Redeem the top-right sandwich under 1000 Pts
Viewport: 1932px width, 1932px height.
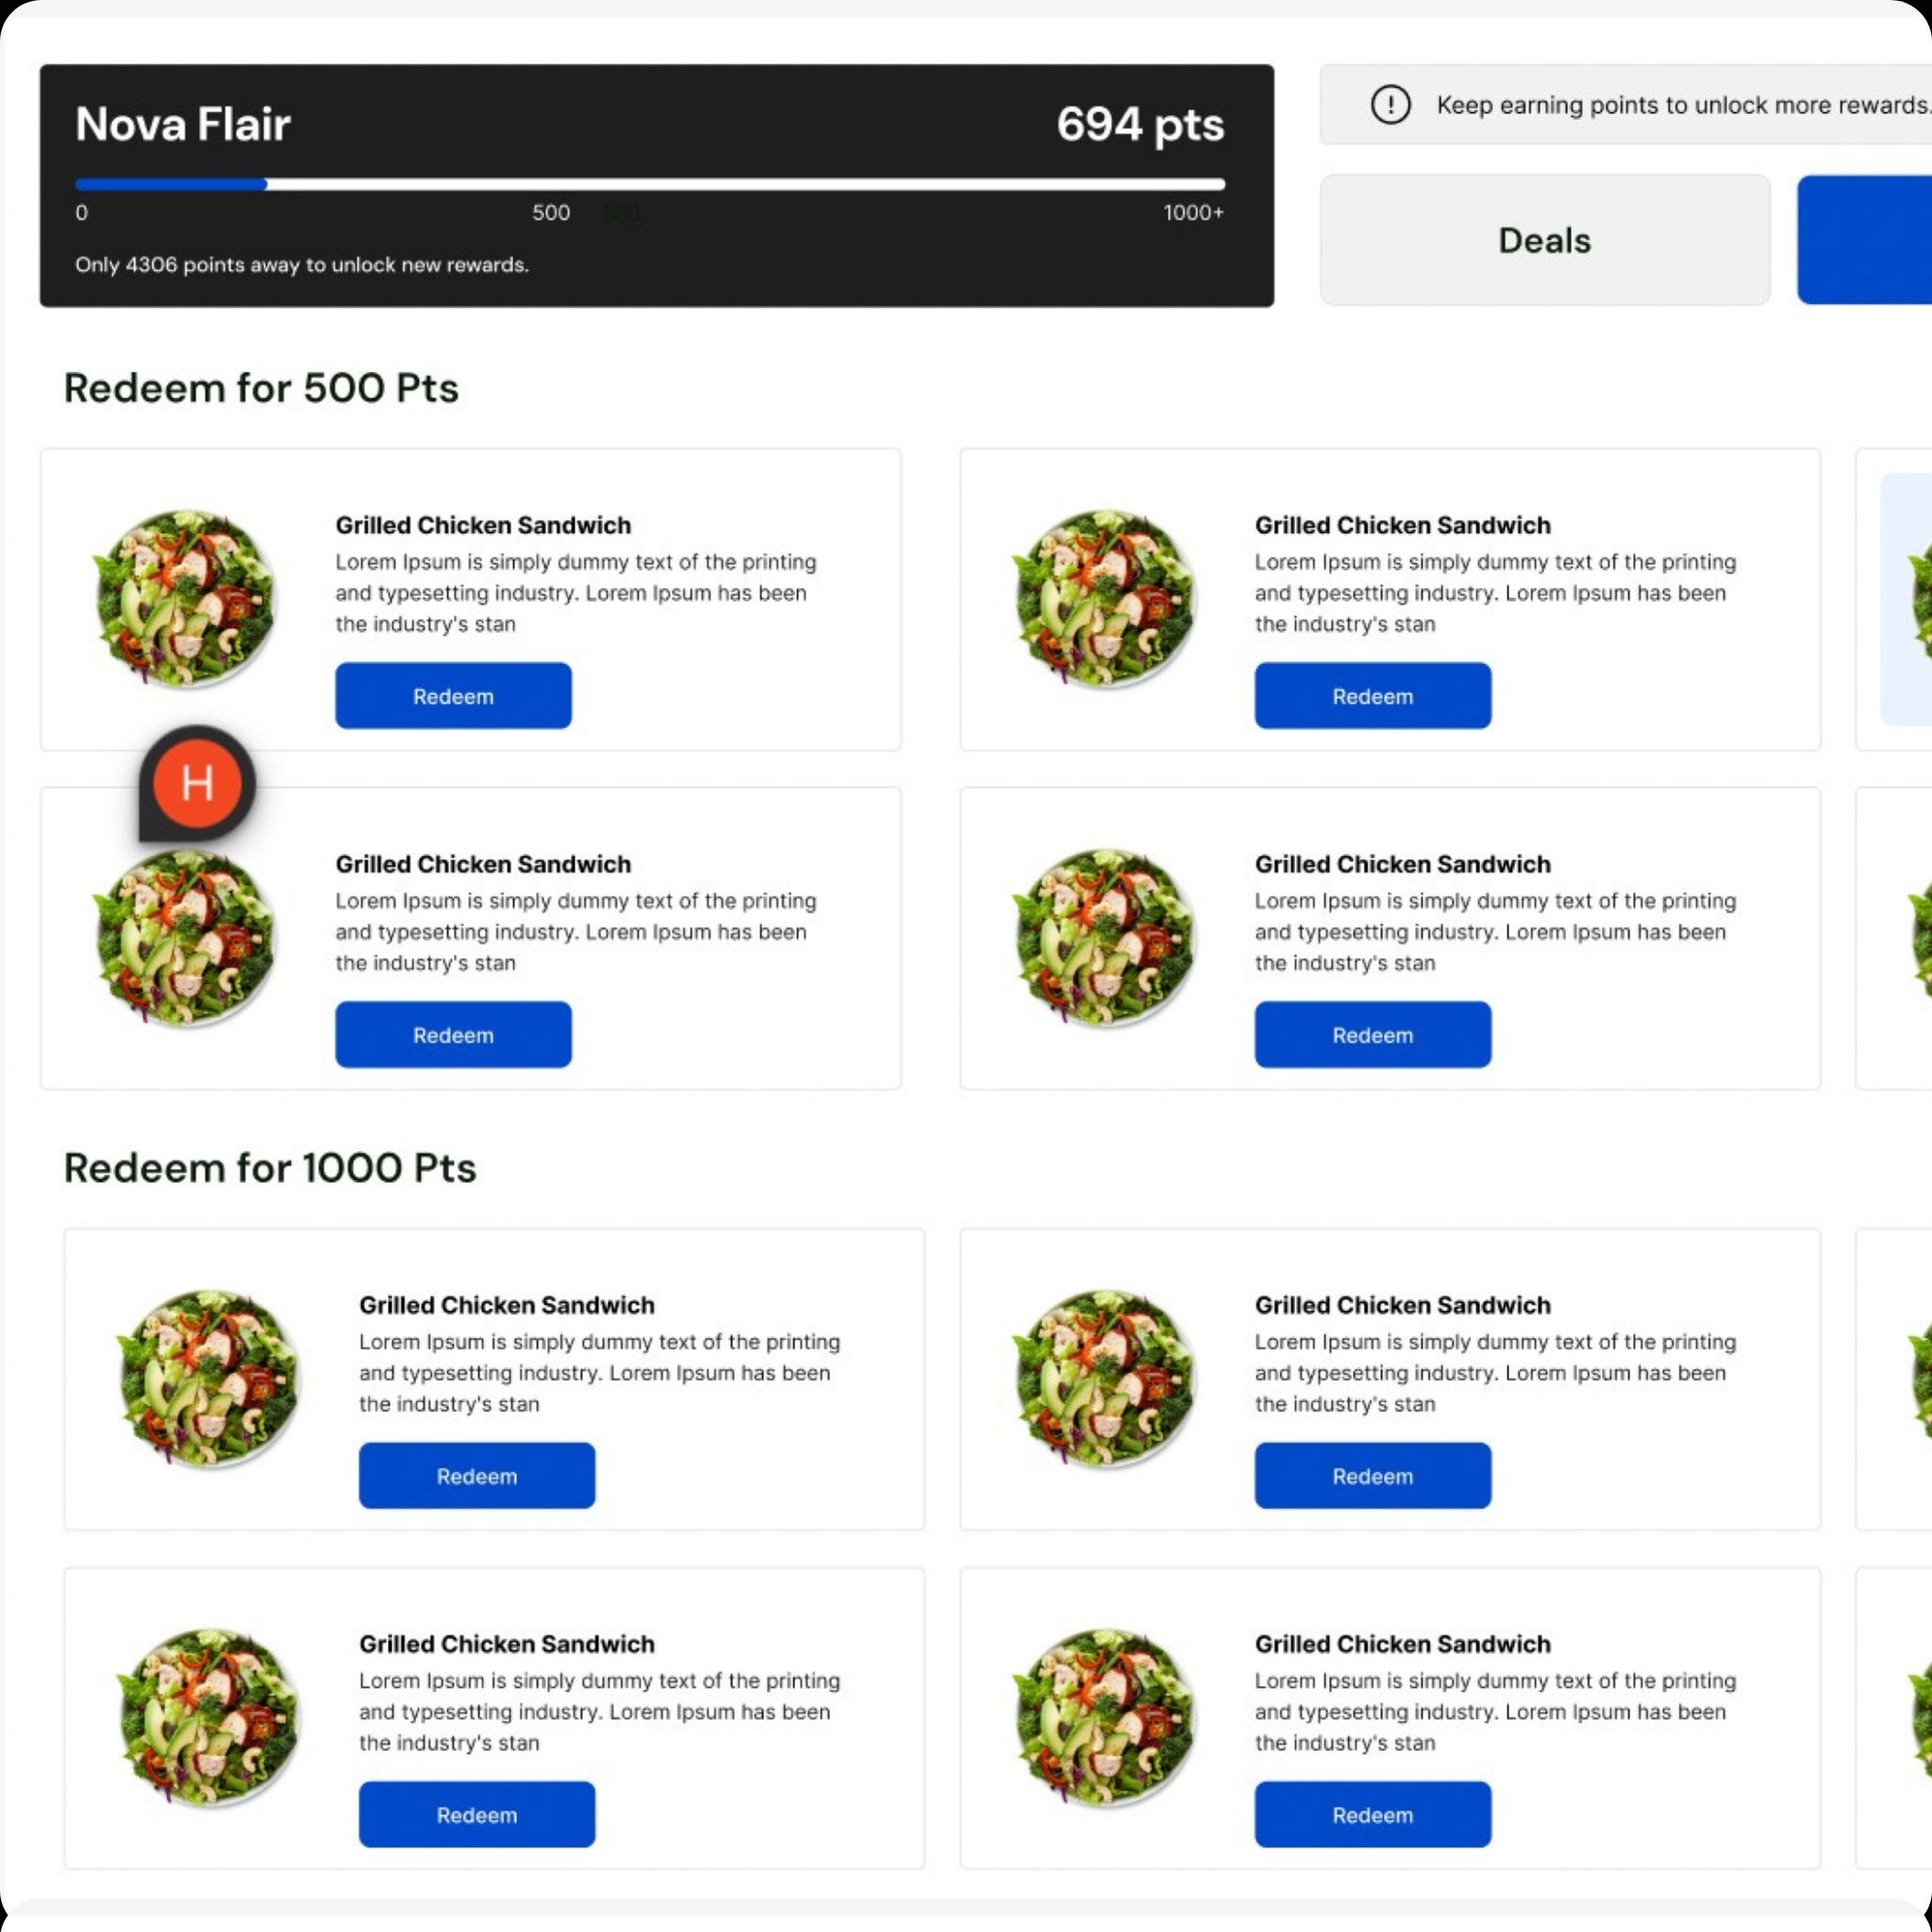coord(1372,1476)
